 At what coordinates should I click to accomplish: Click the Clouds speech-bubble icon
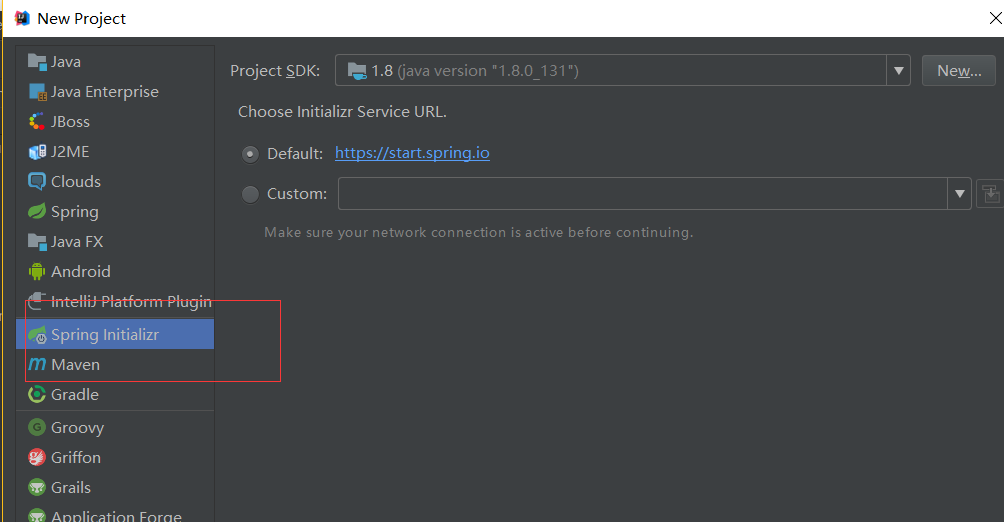click(37, 182)
